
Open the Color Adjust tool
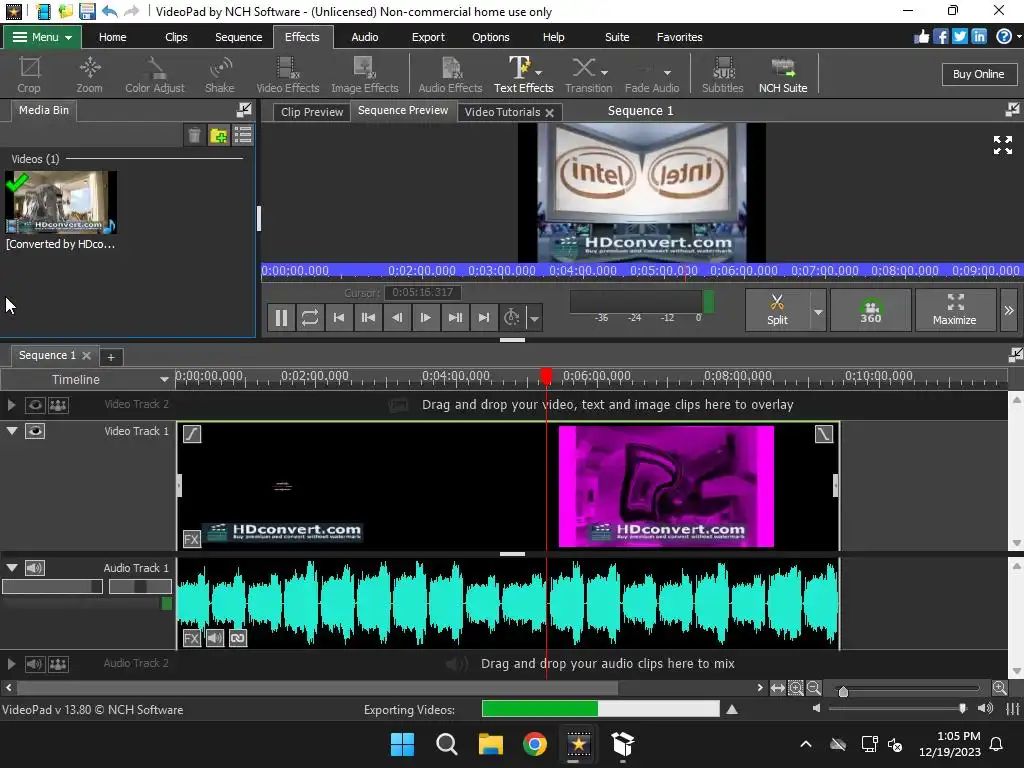point(155,74)
